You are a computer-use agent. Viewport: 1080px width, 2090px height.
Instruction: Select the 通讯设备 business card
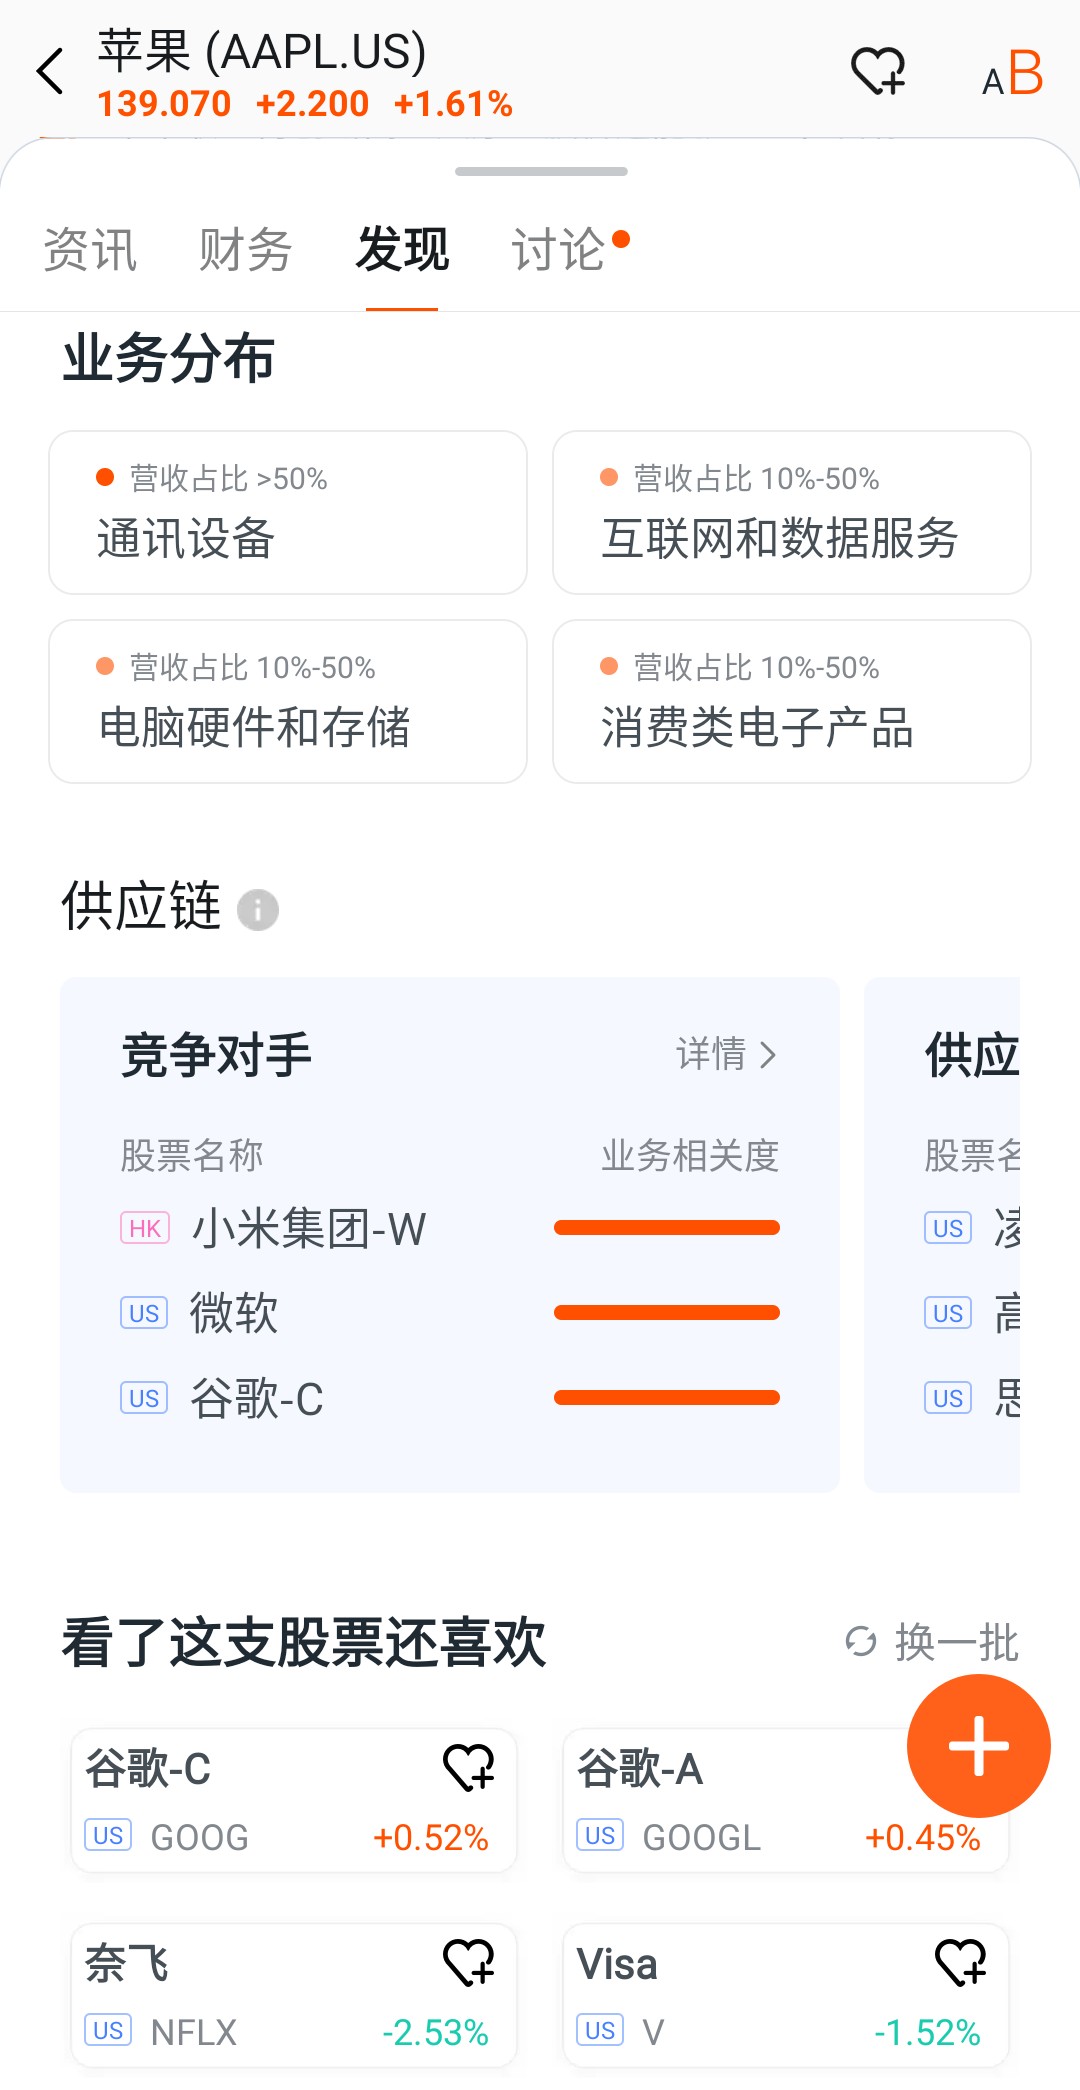click(288, 513)
